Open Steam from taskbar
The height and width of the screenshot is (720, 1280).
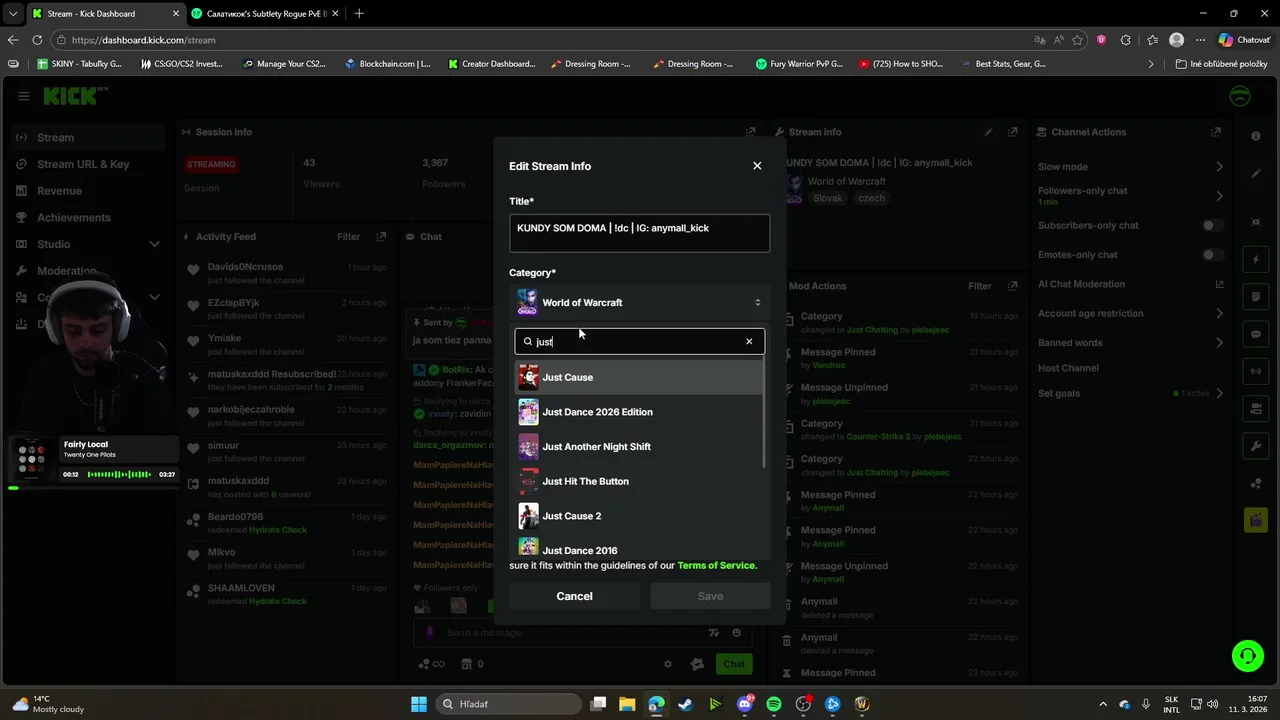[685, 704]
